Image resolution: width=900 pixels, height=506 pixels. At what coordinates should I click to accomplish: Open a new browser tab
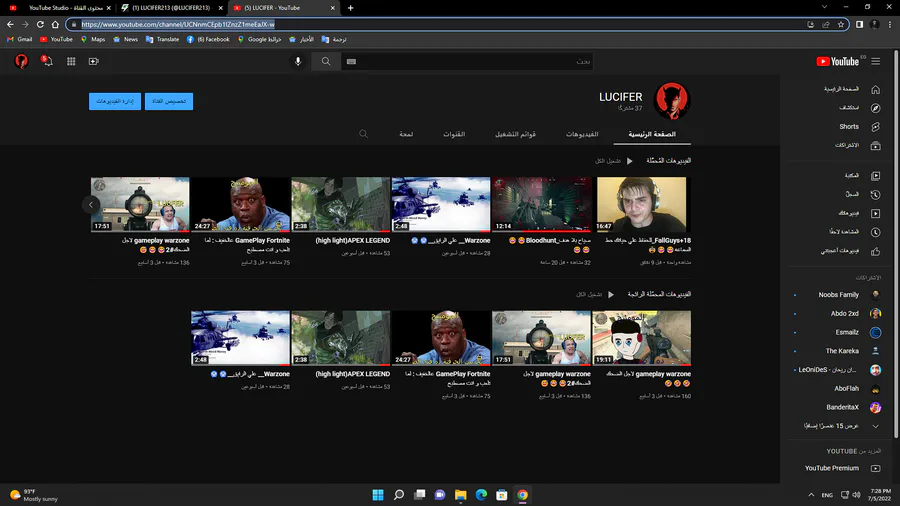[x=350, y=8]
